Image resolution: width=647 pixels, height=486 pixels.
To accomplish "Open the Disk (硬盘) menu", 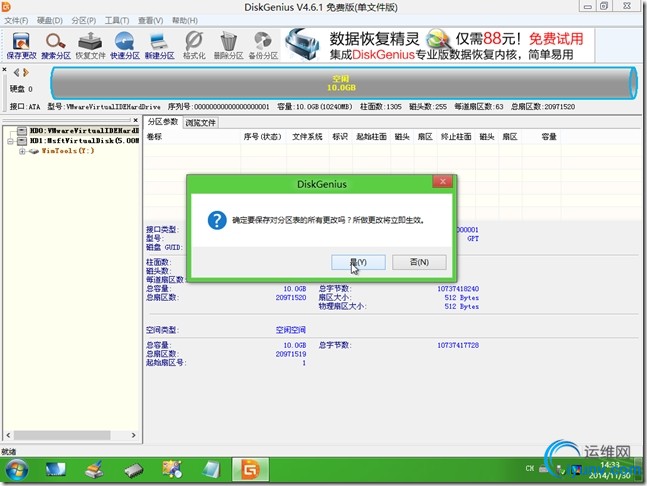I will pos(50,21).
